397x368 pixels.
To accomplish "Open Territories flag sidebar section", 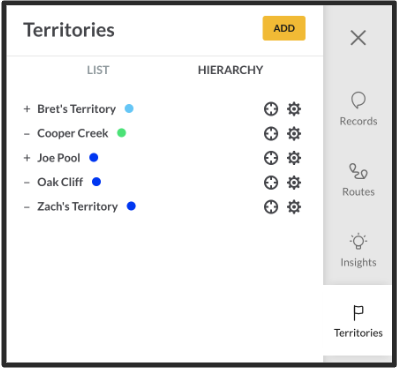I will 358,321.
